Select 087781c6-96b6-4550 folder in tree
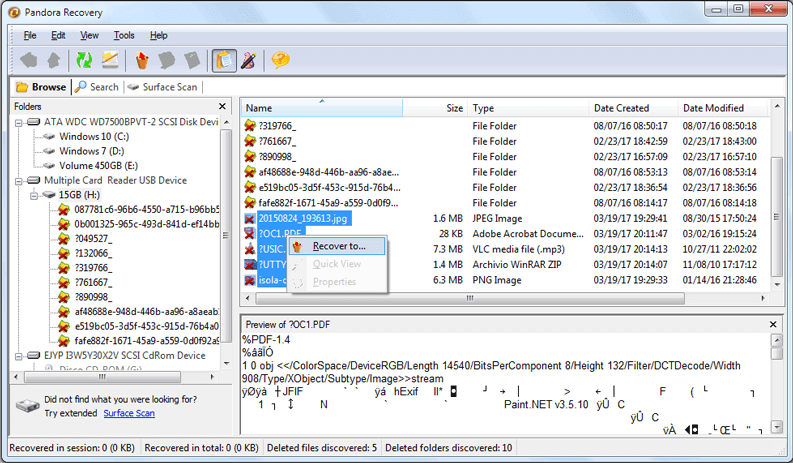The image size is (793, 463). [x=147, y=209]
